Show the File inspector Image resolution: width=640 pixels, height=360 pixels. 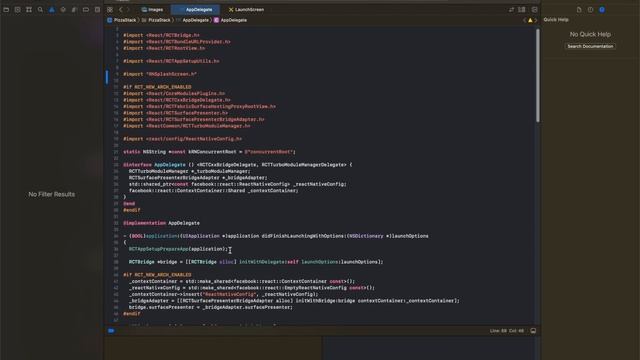[x=579, y=9]
